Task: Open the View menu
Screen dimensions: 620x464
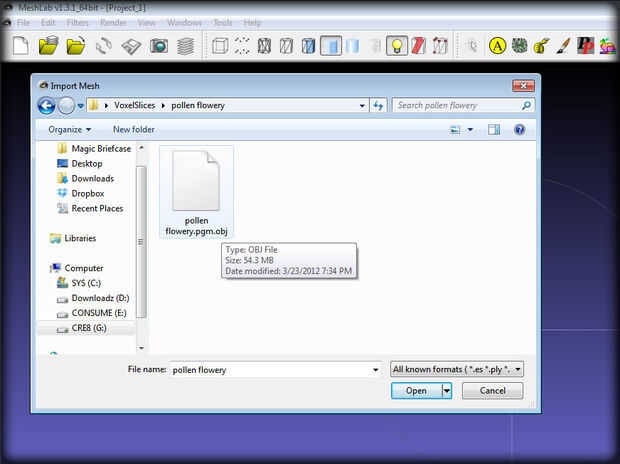Action: pyautogui.click(x=146, y=23)
